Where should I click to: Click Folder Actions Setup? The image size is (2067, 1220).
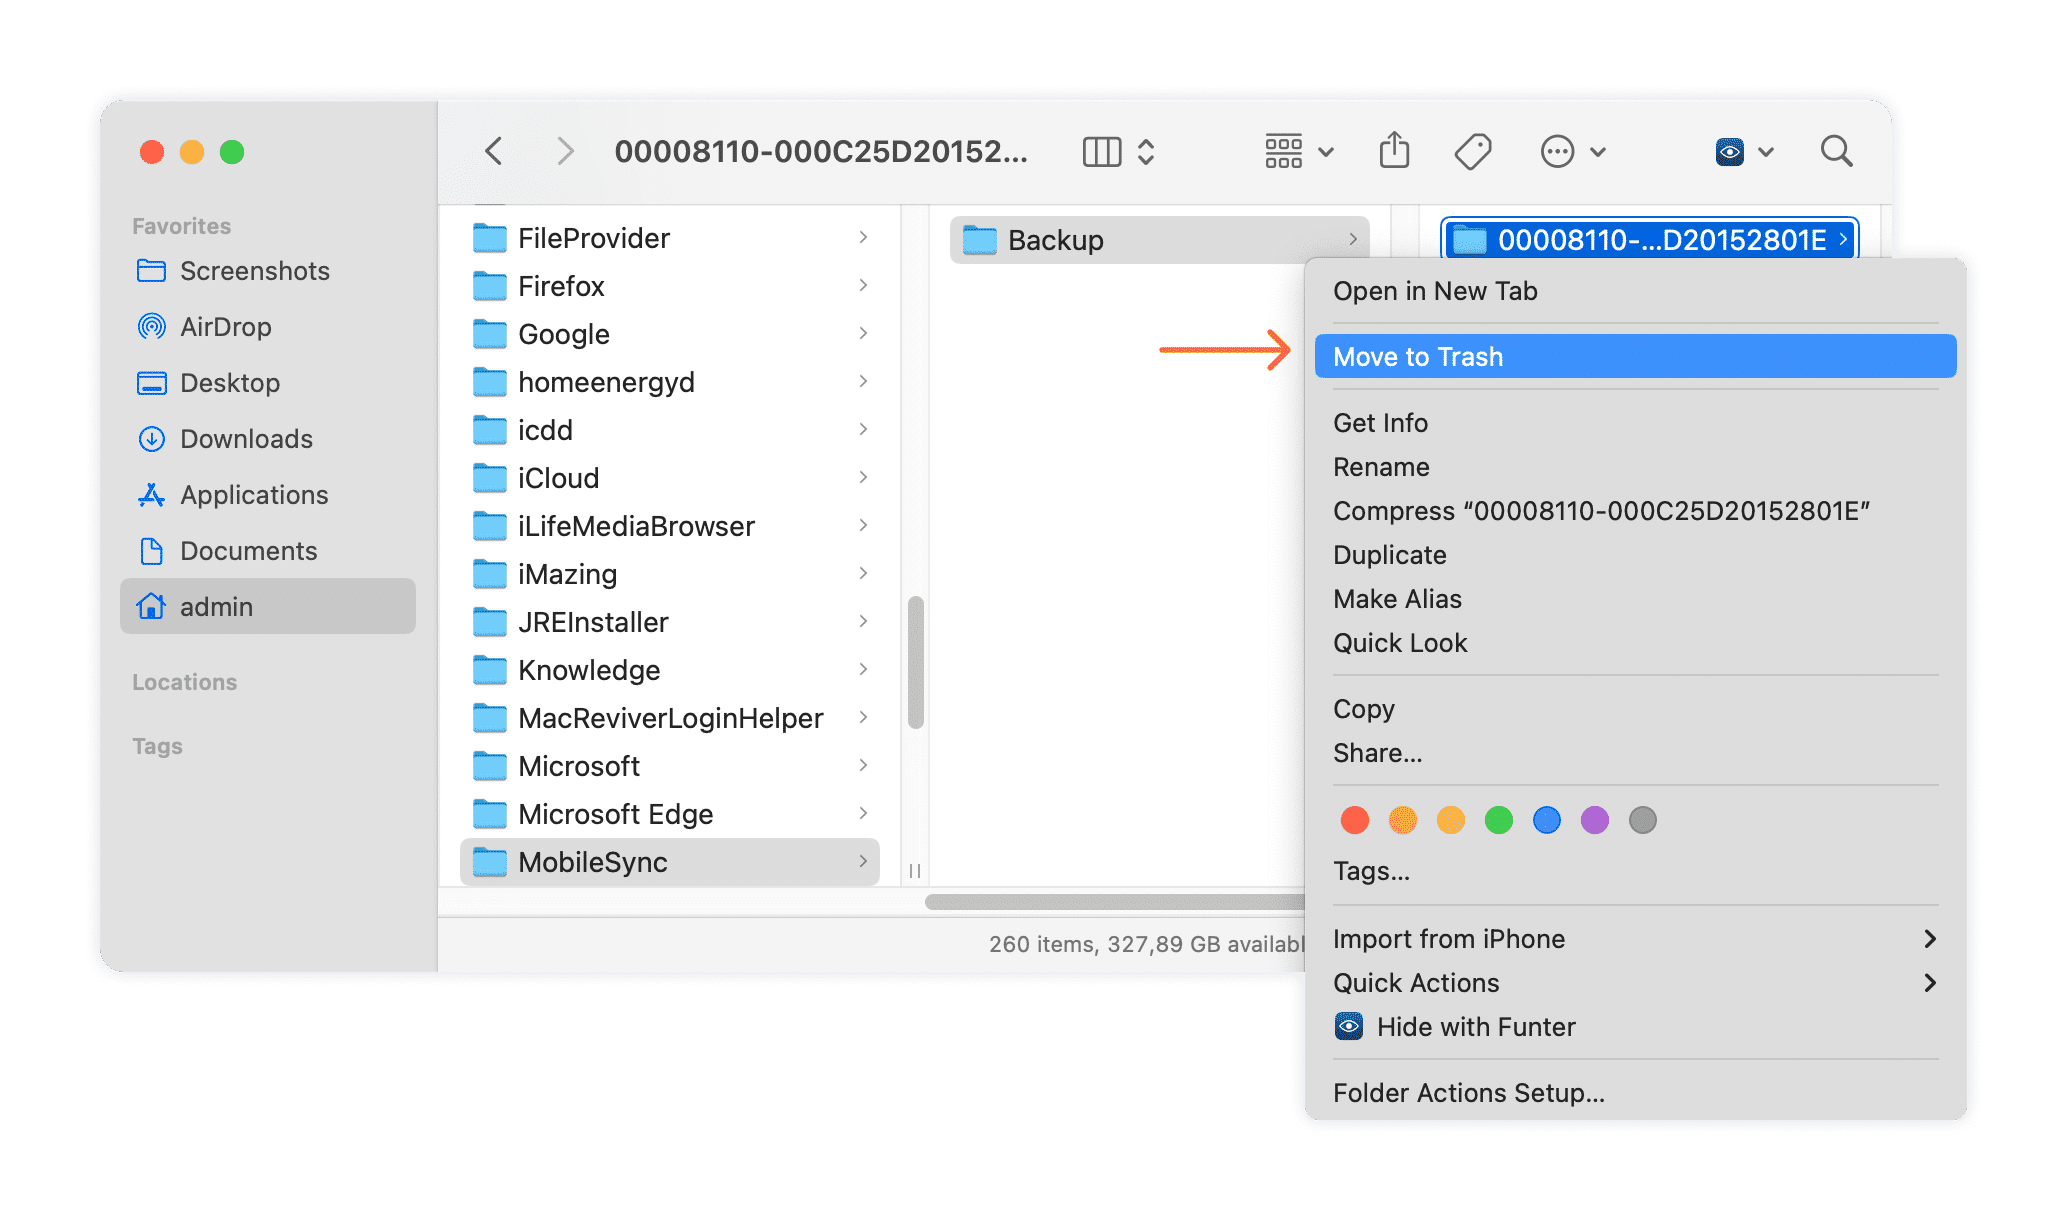point(1468,1092)
